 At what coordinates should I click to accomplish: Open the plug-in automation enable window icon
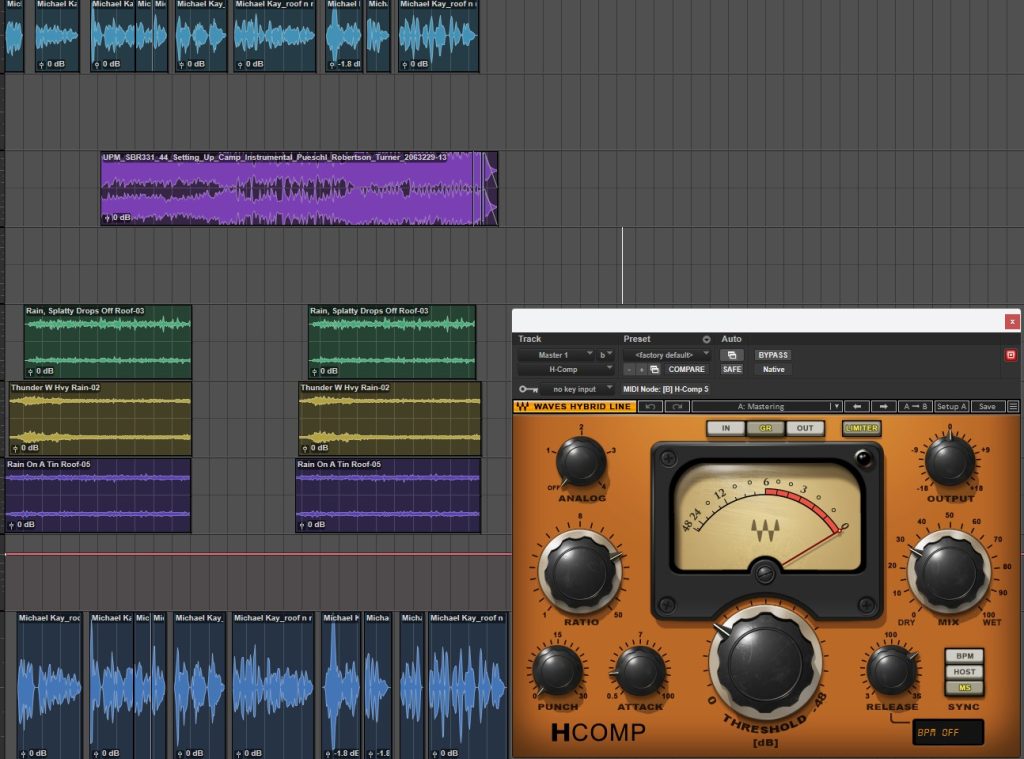pyautogui.click(x=731, y=355)
